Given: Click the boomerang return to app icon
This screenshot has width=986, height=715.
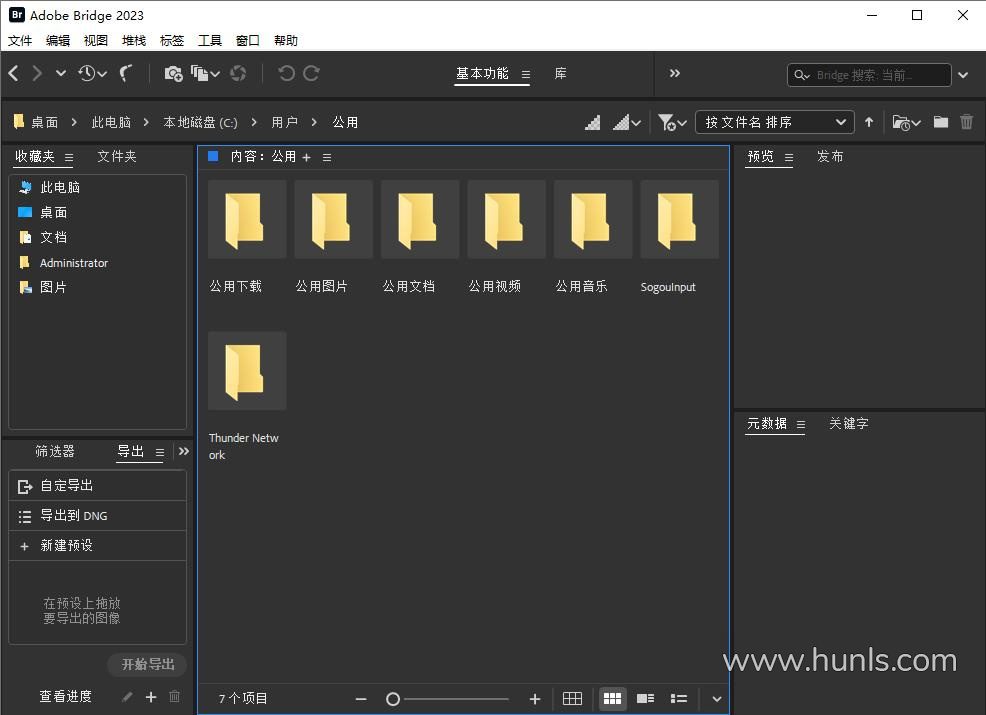Looking at the screenshot, I should pos(127,73).
